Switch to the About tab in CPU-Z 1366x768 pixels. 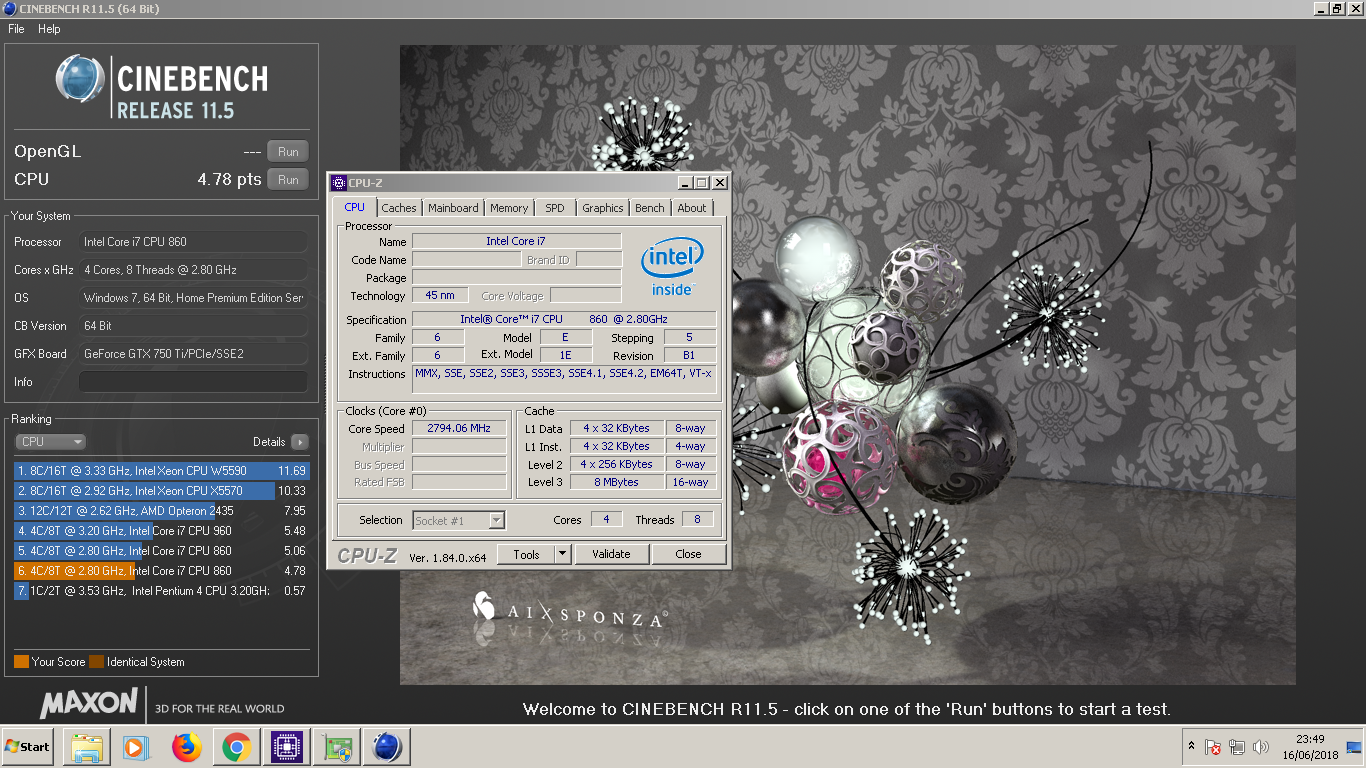click(x=692, y=208)
